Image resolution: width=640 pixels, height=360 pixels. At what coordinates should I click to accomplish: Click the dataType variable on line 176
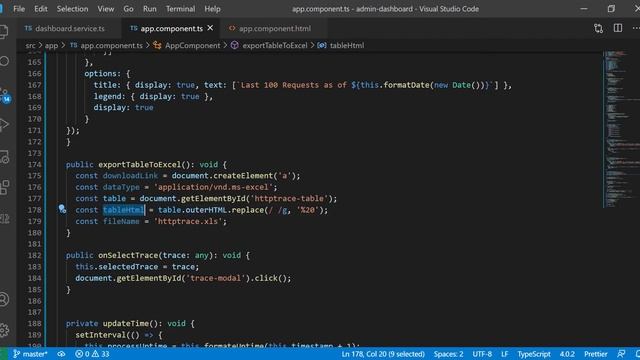(121, 187)
